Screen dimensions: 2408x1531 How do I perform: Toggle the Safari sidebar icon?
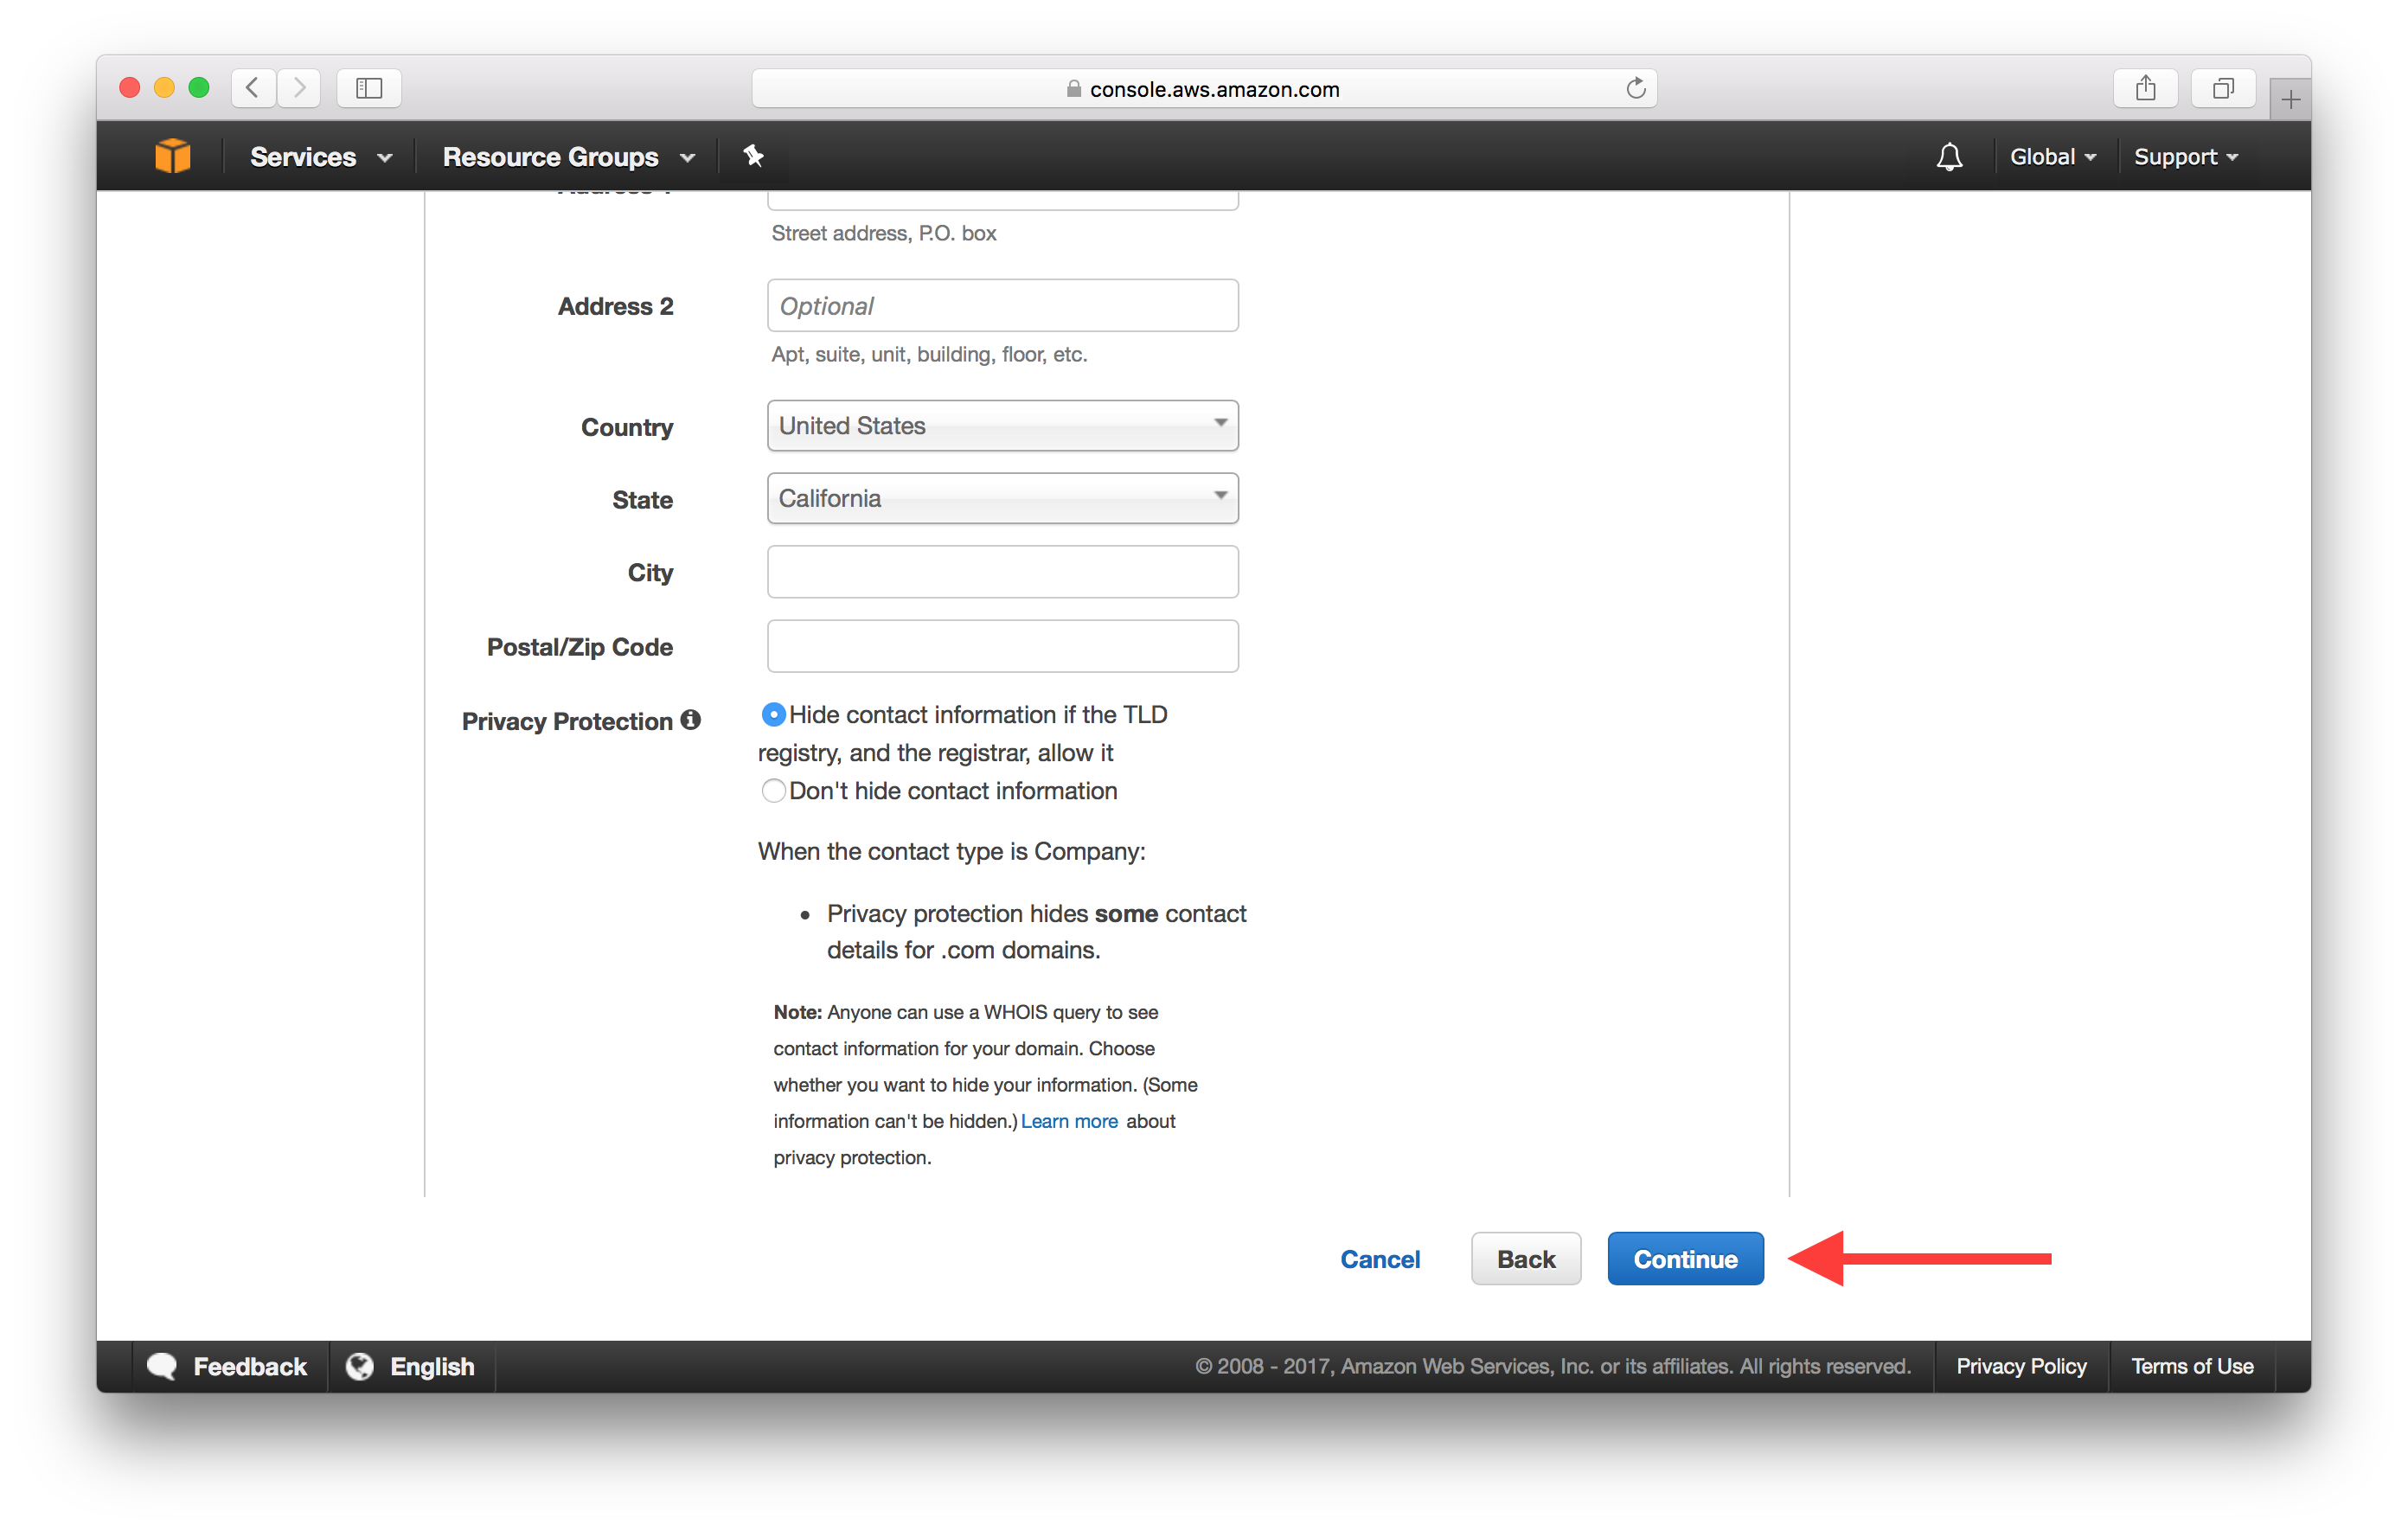tap(369, 89)
